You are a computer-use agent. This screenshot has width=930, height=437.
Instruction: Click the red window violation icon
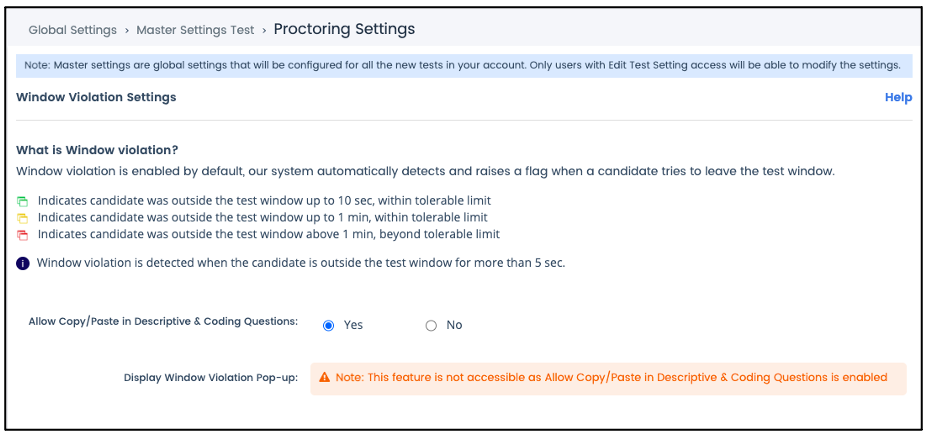pos(23,234)
